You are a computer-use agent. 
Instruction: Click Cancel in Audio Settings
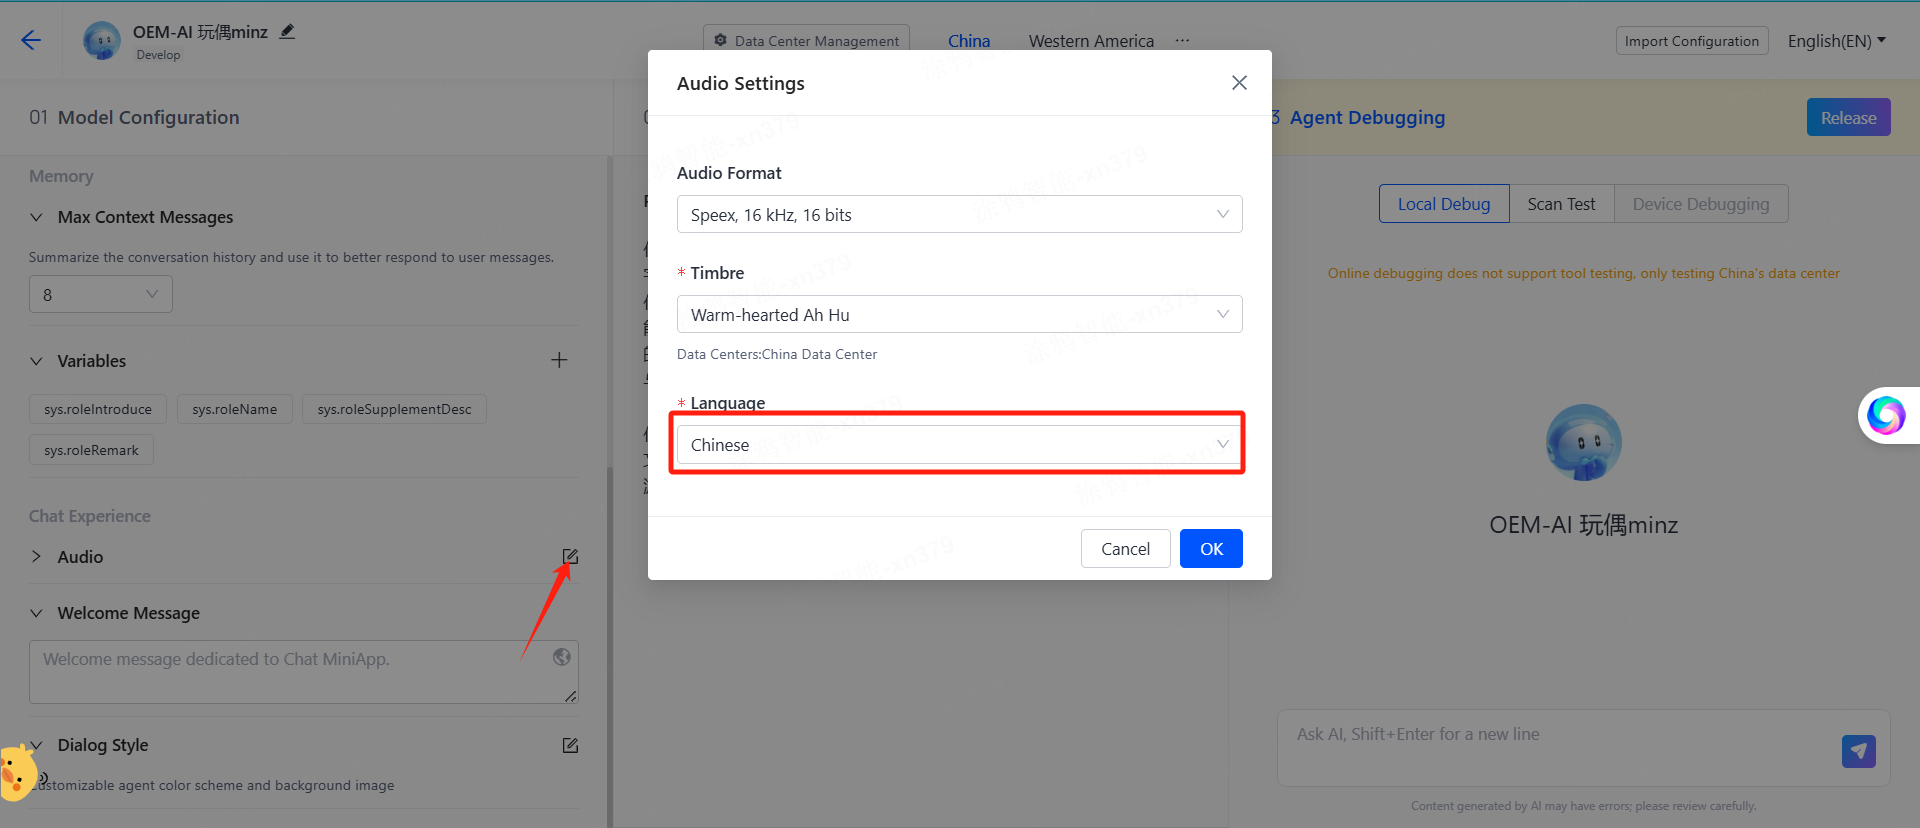tap(1125, 549)
